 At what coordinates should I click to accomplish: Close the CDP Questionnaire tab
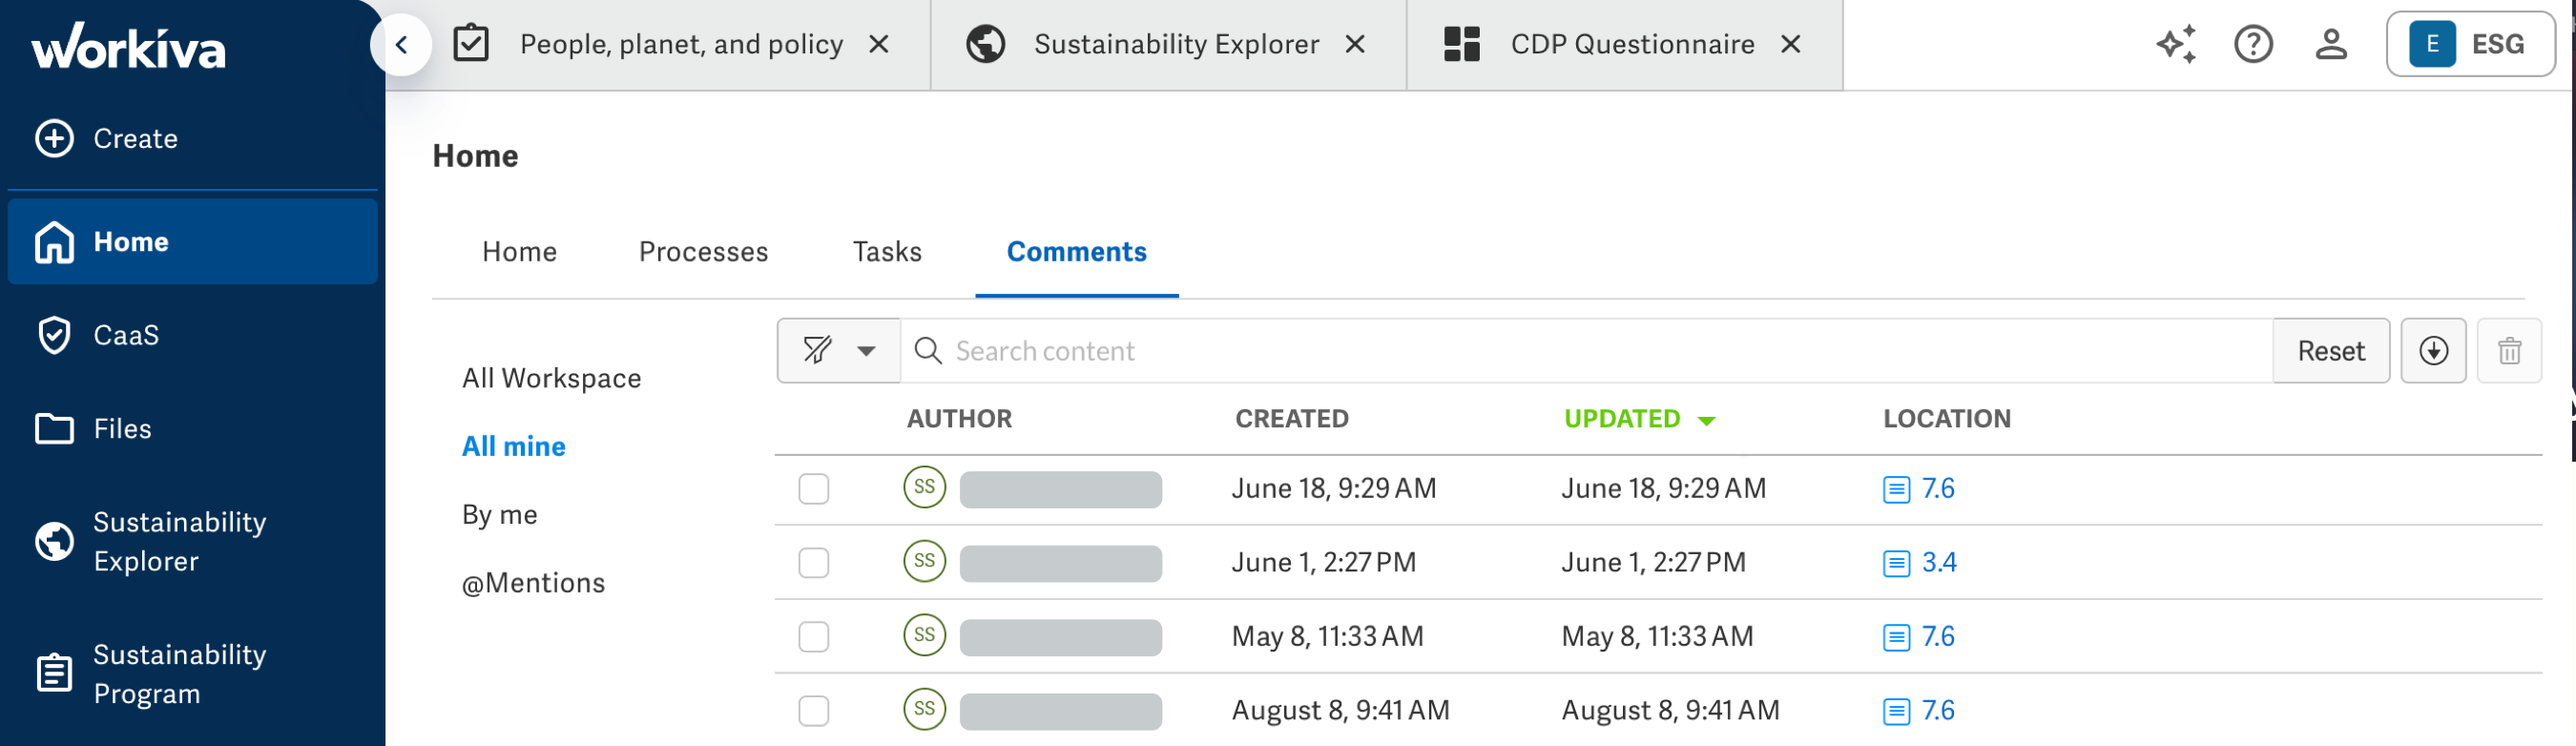tap(1790, 44)
